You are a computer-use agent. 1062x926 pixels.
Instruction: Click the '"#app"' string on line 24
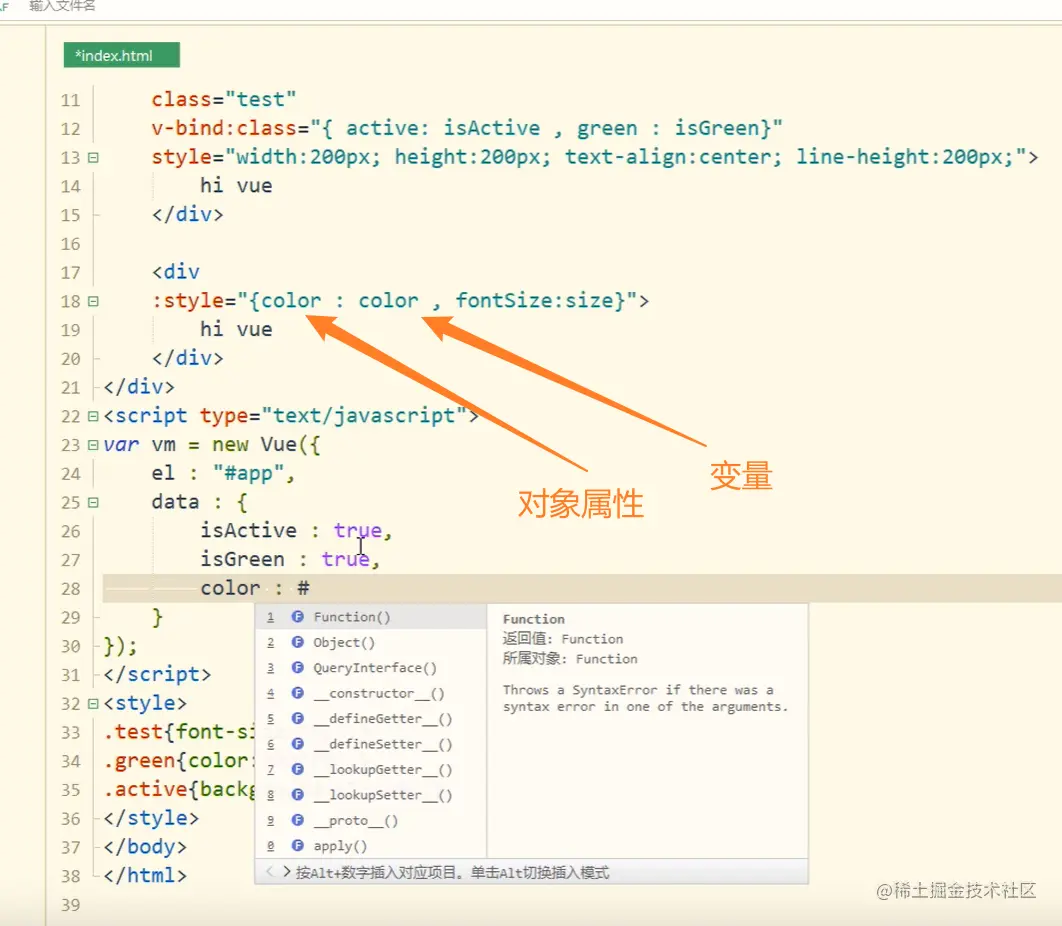click(249, 473)
